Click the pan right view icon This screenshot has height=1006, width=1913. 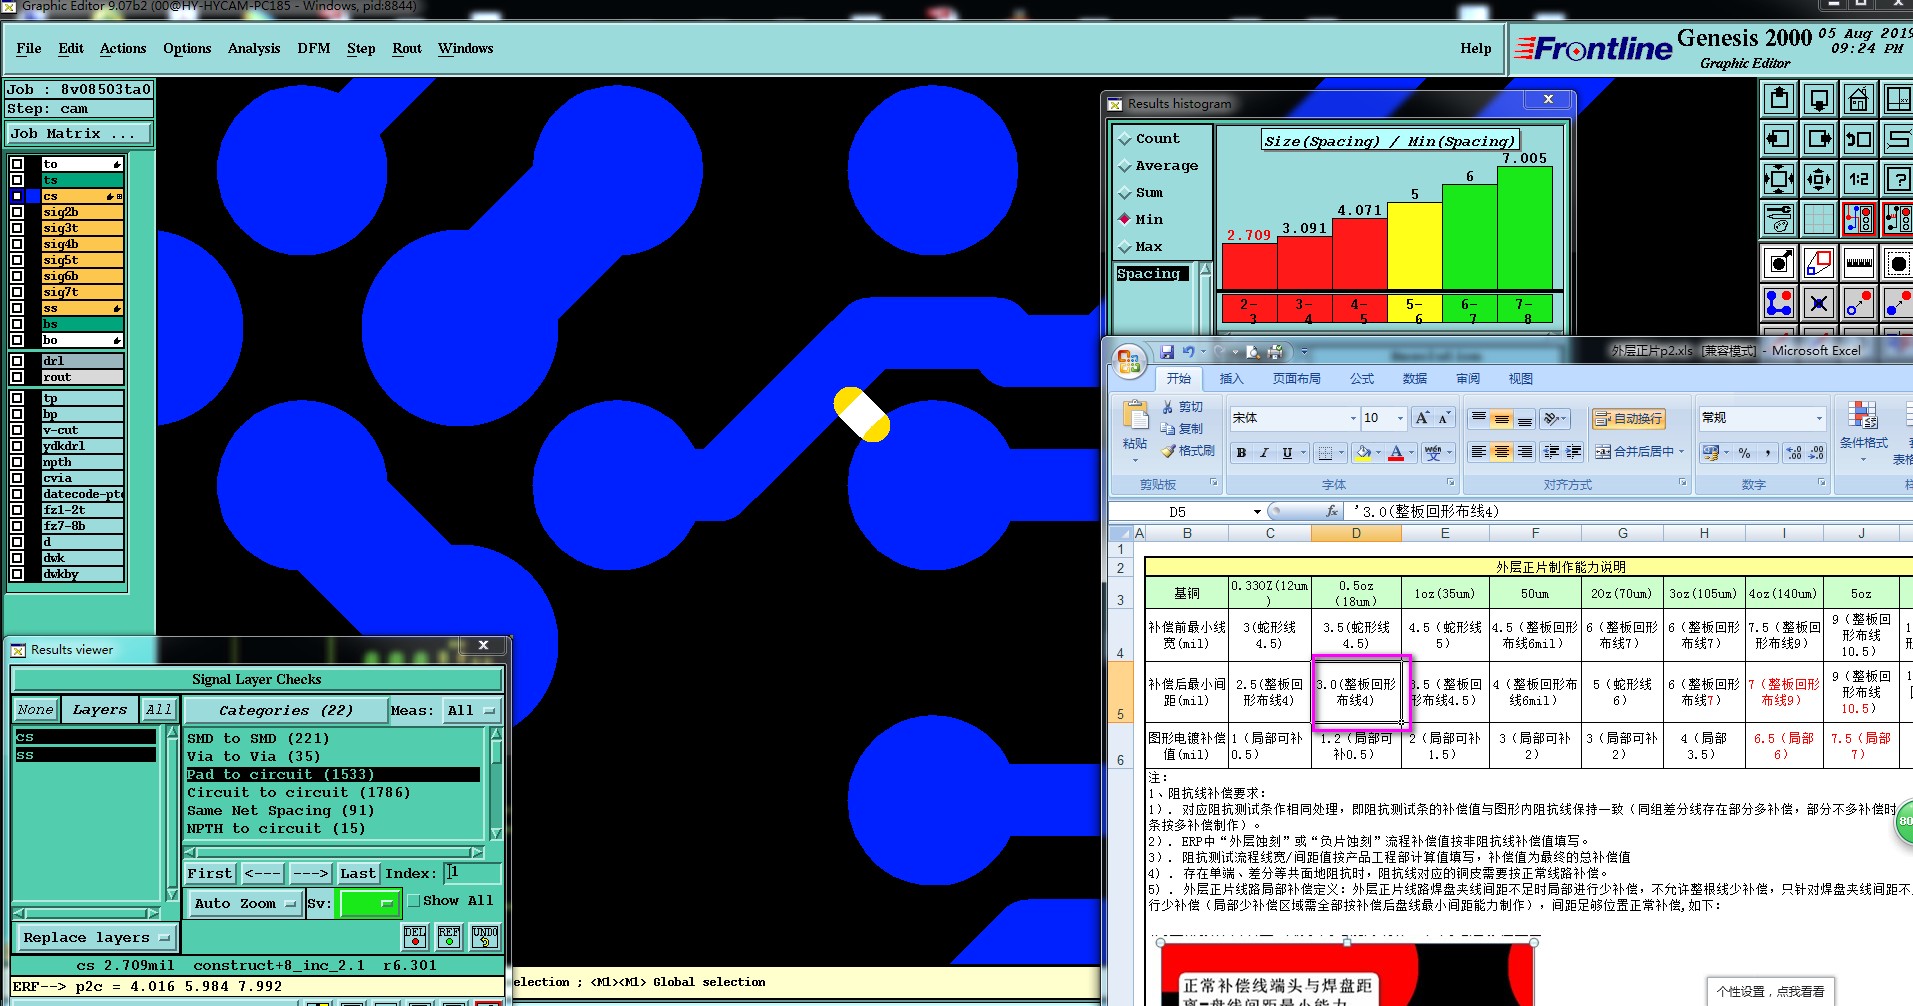pyautogui.click(x=1819, y=139)
